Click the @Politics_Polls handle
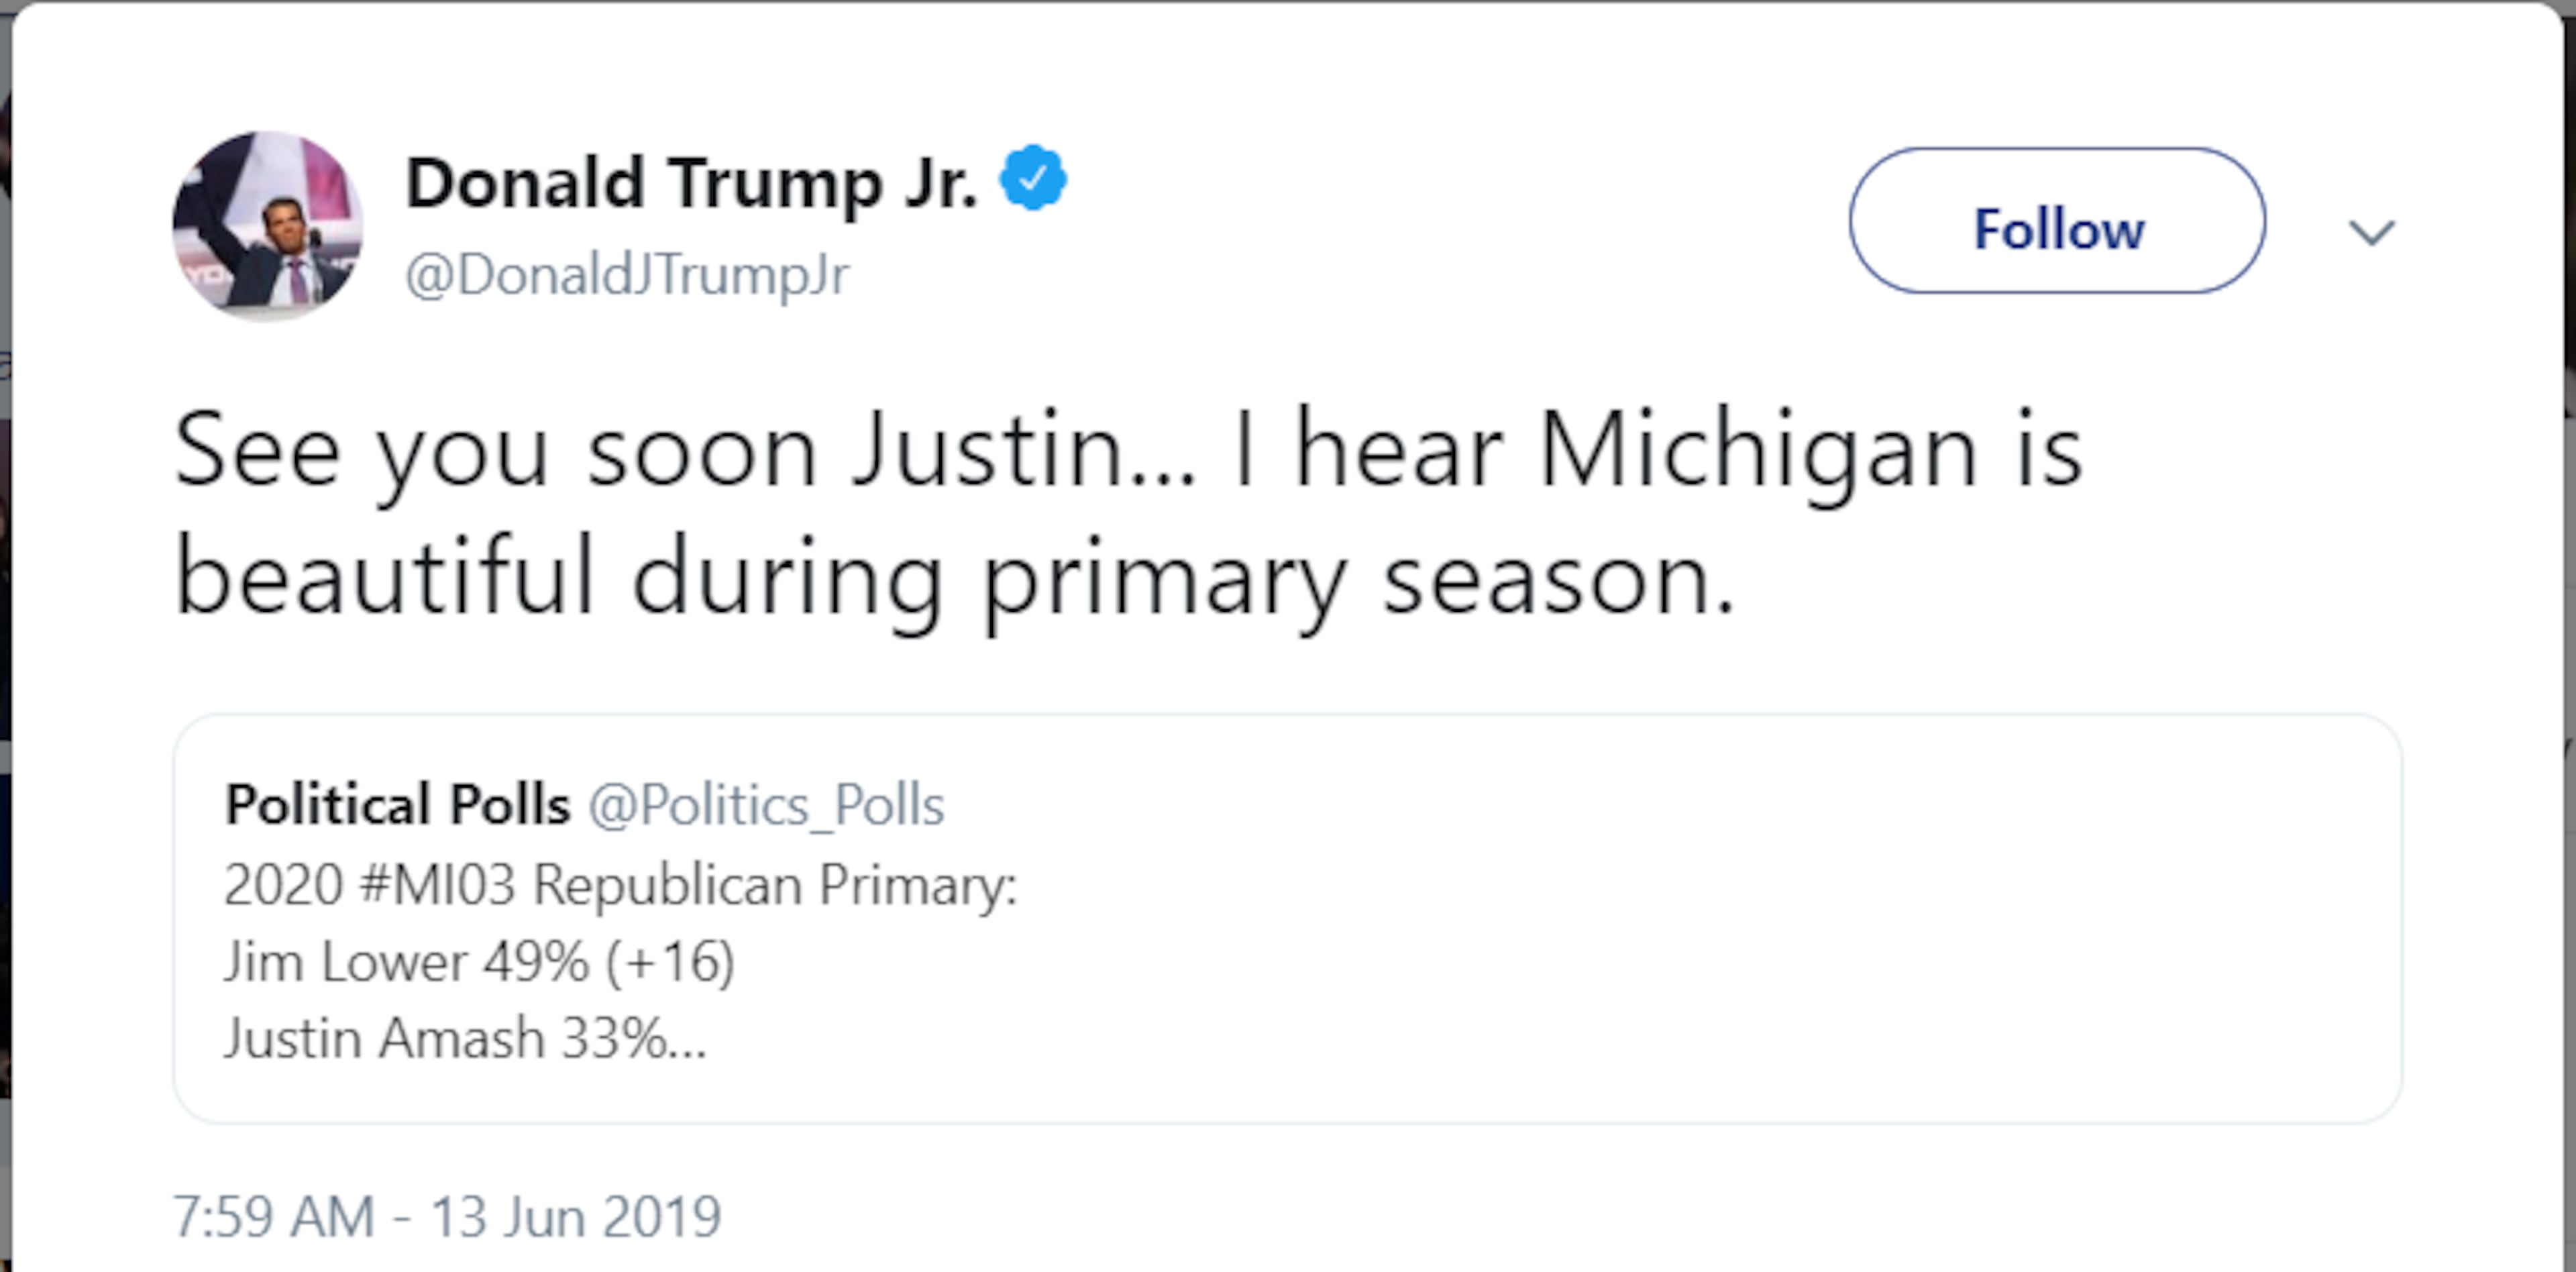 click(x=766, y=804)
